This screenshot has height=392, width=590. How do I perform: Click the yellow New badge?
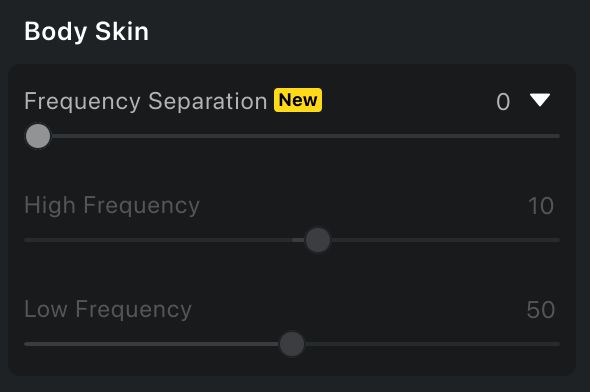click(x=298, y=100)
